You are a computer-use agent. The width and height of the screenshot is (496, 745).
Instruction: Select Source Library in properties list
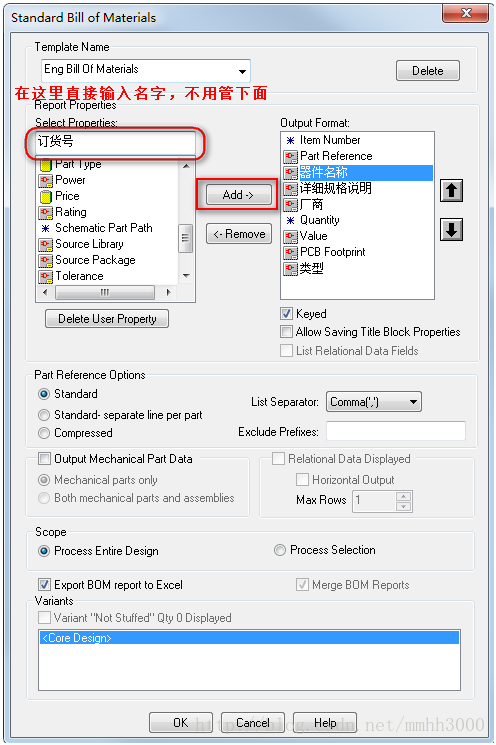point(89,244)
